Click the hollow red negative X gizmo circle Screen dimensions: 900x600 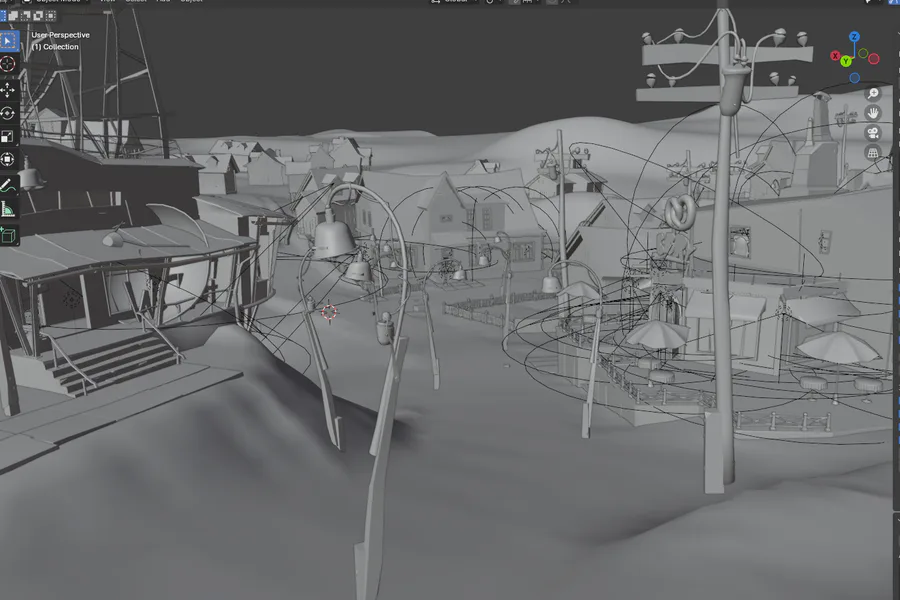coord(874,59)
